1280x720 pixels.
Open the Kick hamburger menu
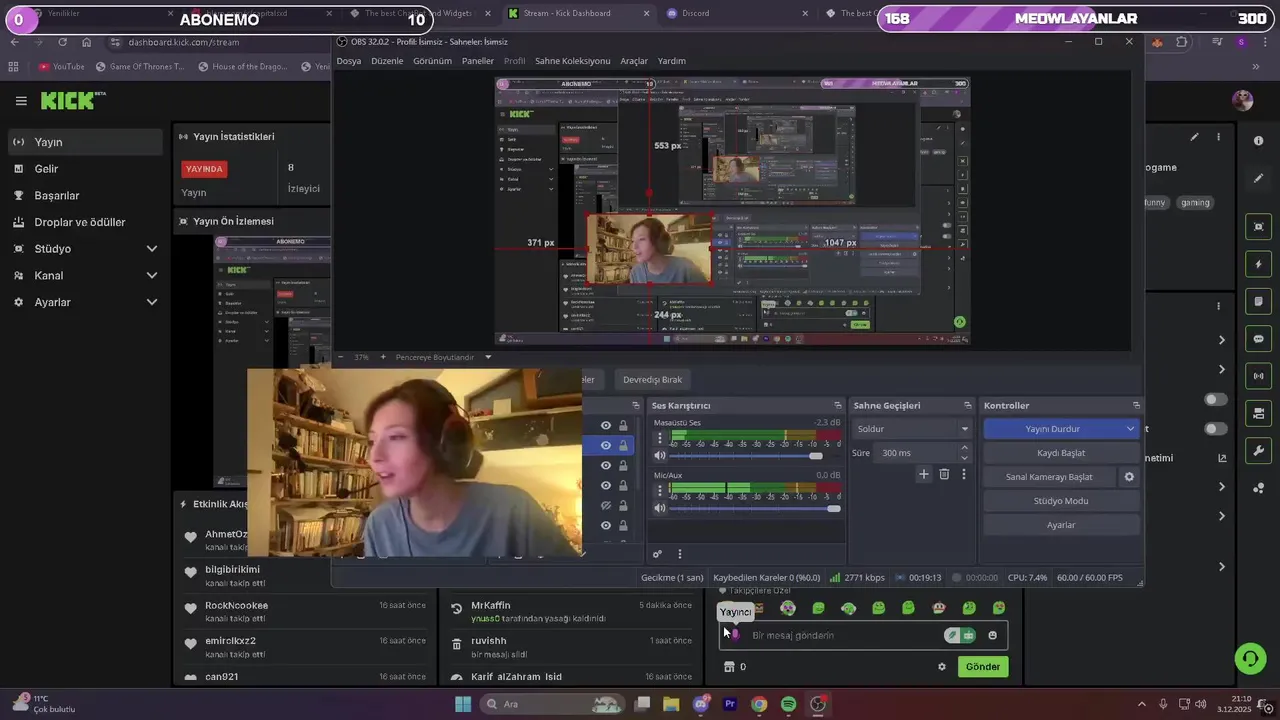[x=21, y=100]
